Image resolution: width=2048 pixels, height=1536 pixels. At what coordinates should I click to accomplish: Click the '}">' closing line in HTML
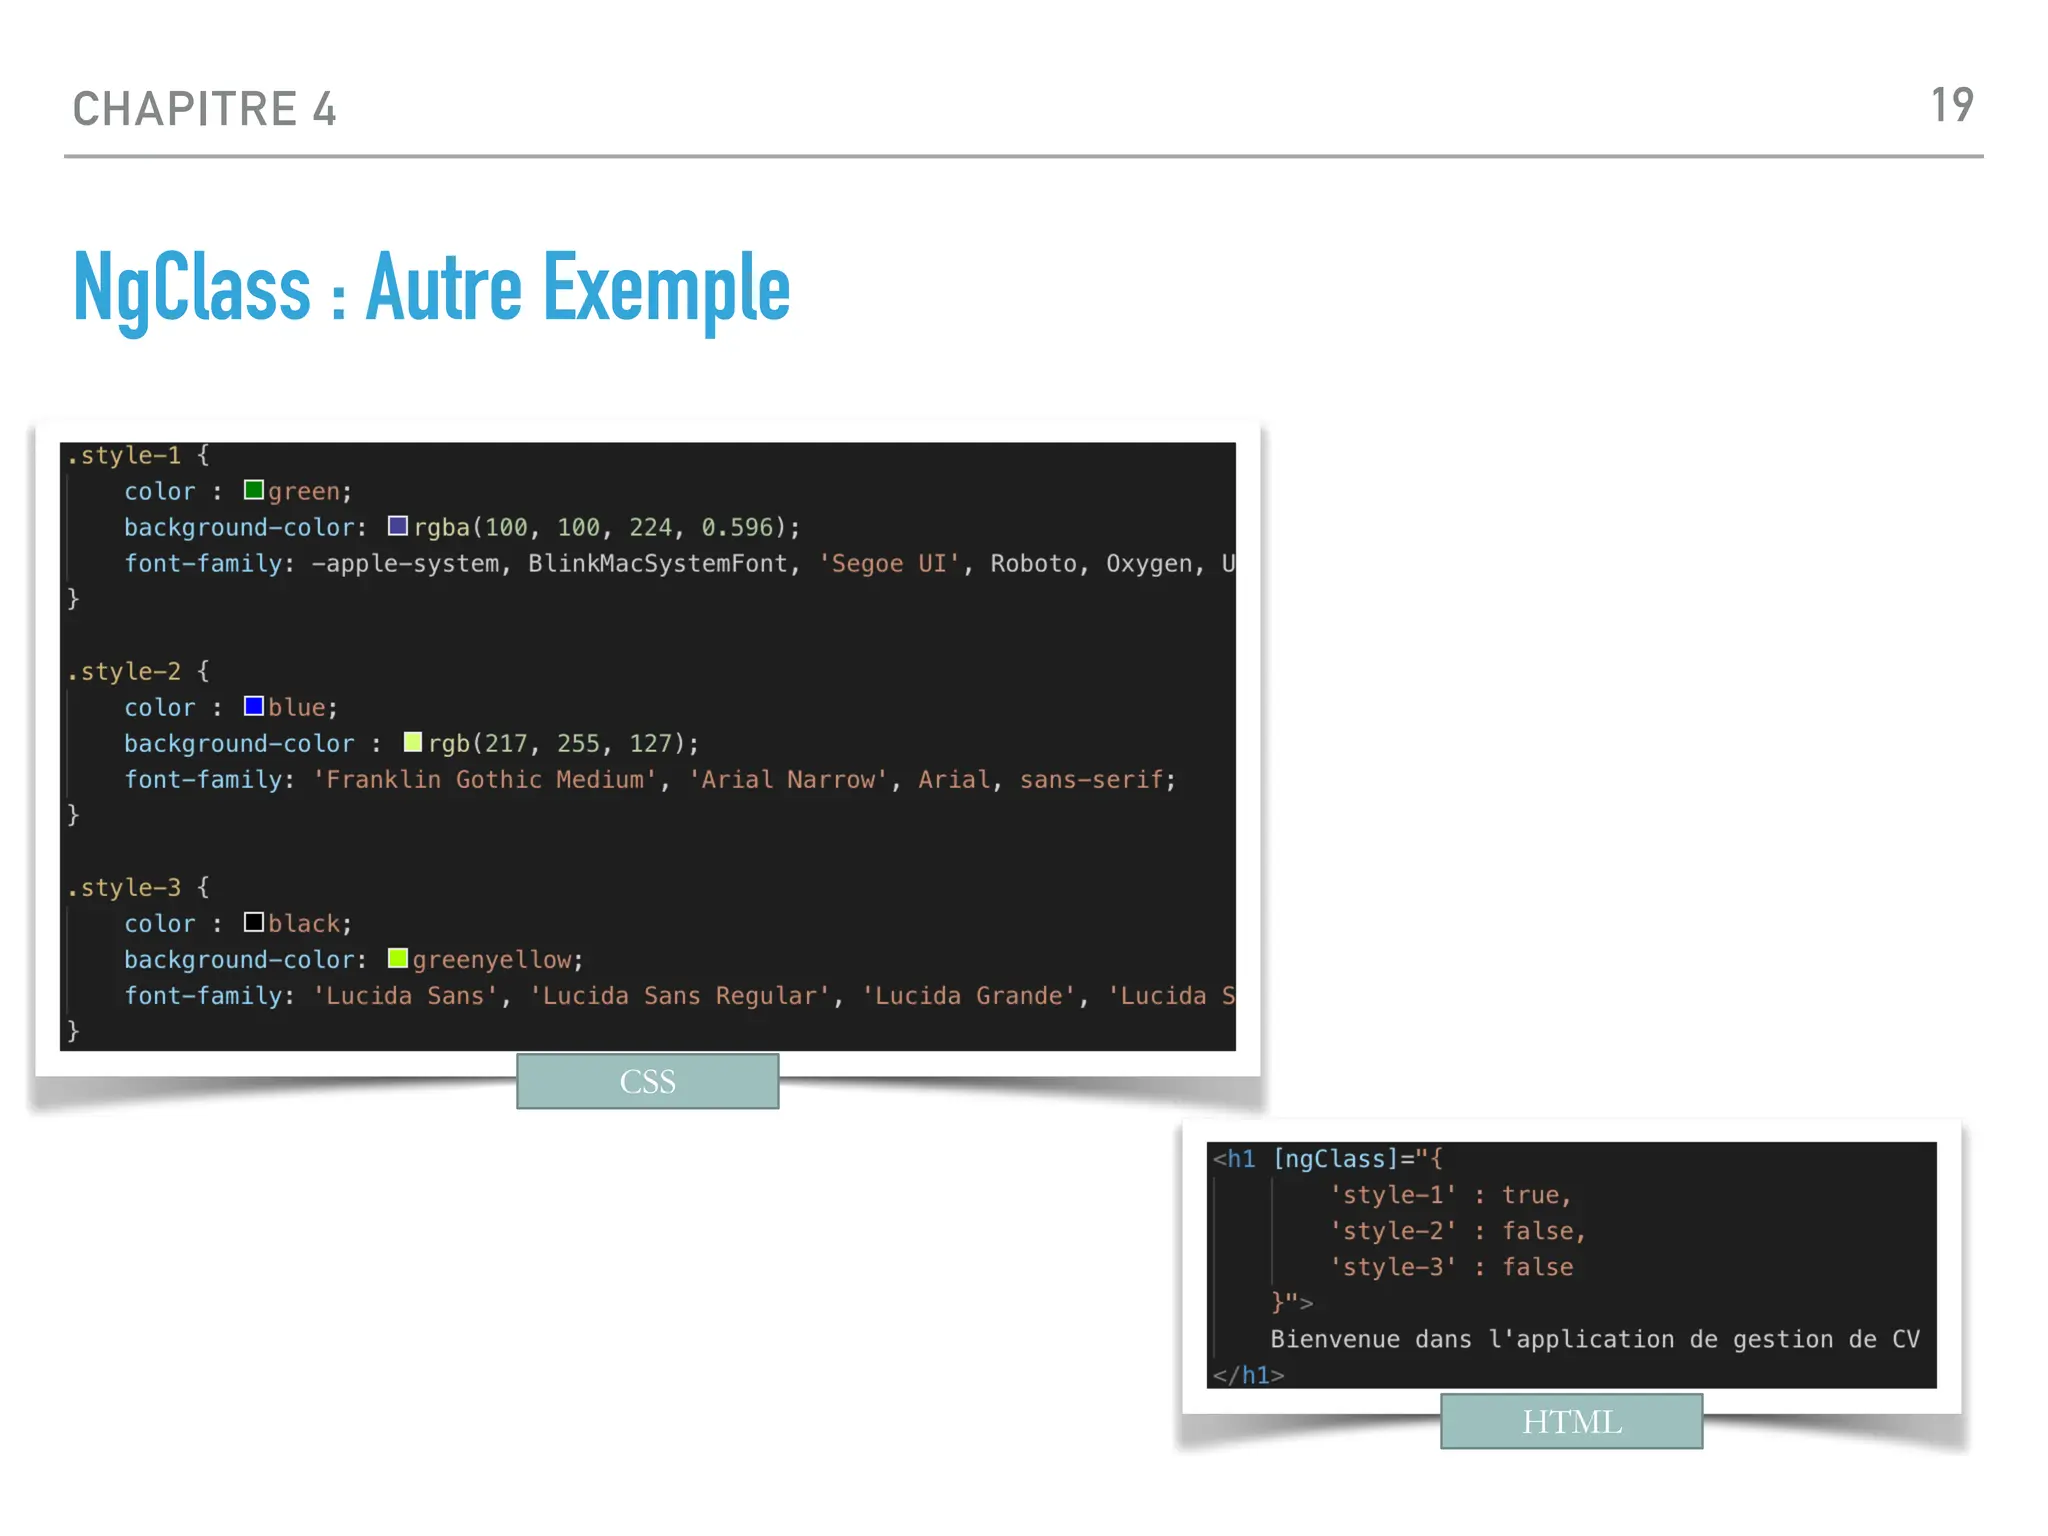[1292, 1302]
